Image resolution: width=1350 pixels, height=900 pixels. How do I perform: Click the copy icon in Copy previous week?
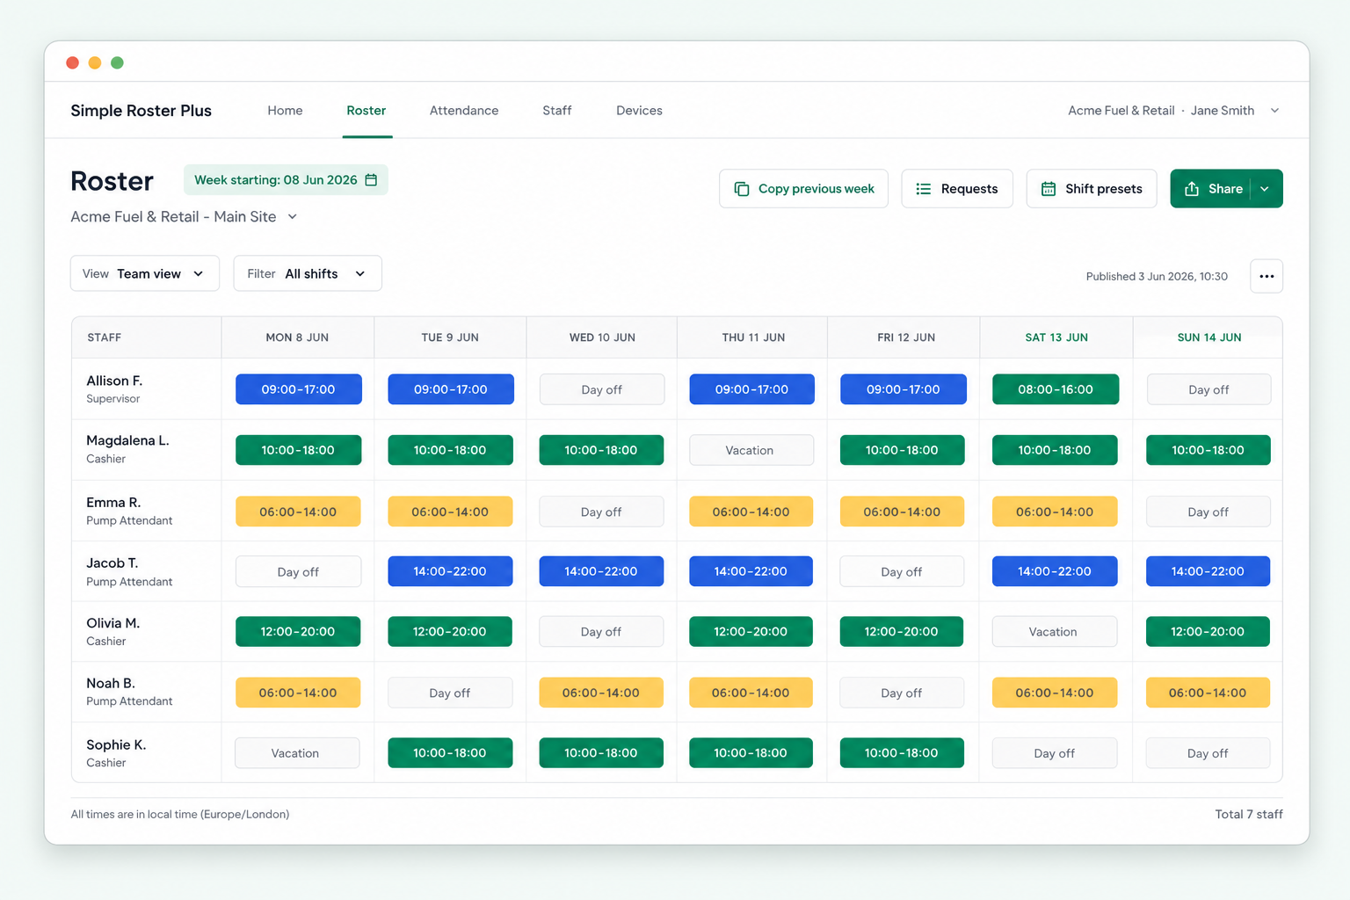(x=742, y=189)
